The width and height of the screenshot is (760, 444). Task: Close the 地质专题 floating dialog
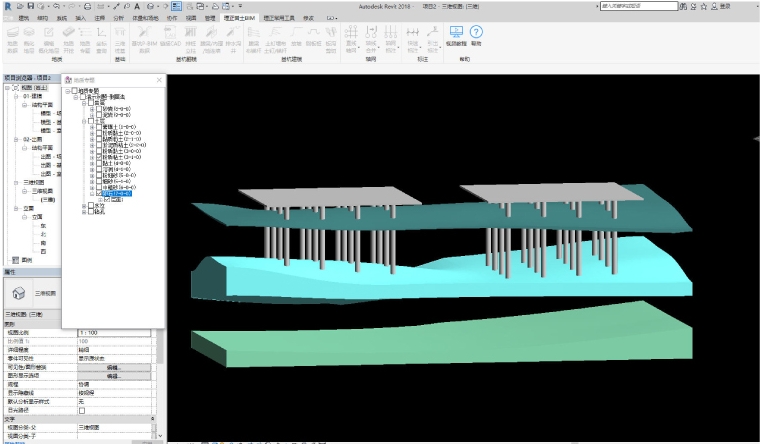158,79
